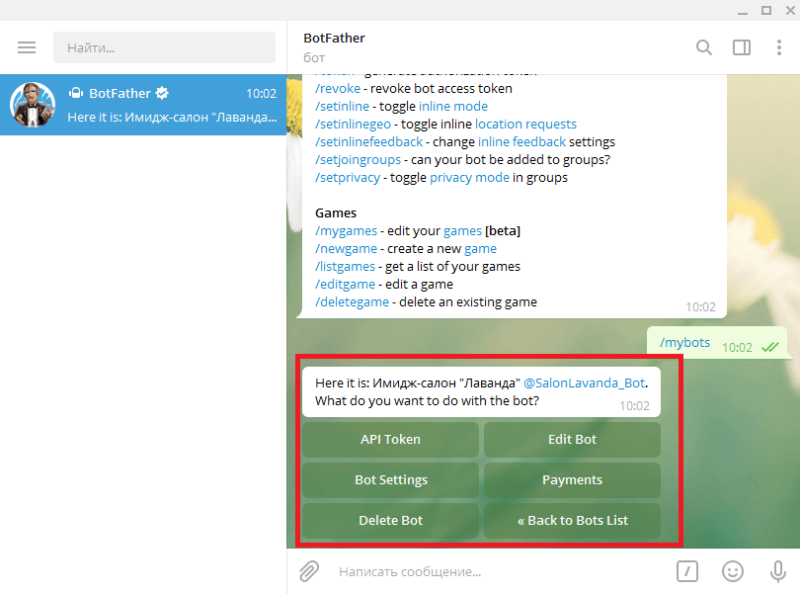Click the Payments button

[x=572, y=480]
